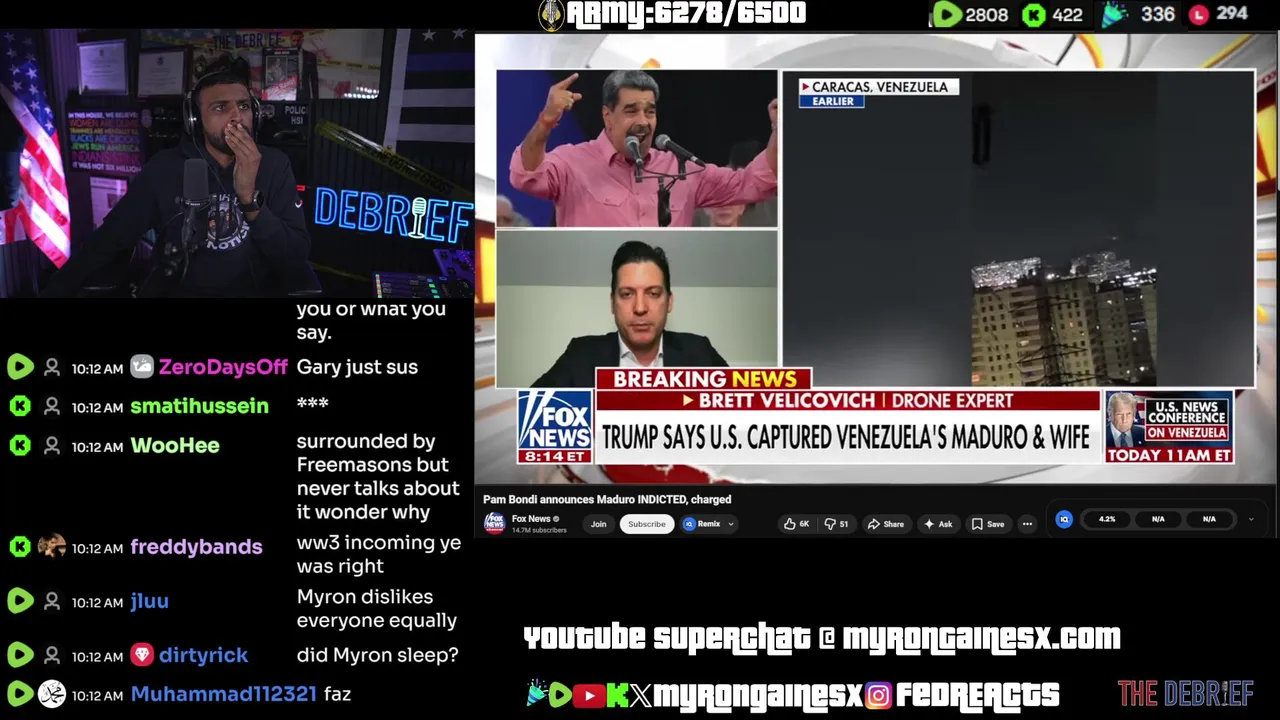Image resolution: width=1280 pixels, height=720 pixels.
Task: Select username Muhammad112321 in chat
Action: pyautogui.click(x=223, y=694)
